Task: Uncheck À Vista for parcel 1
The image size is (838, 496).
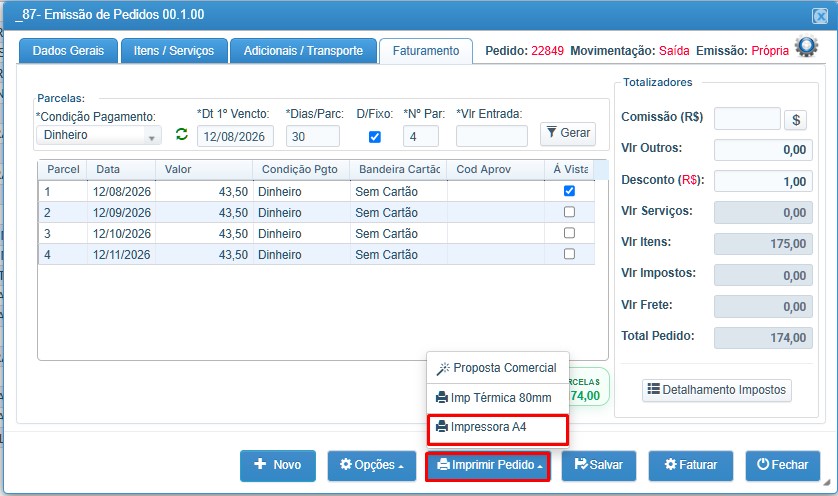Action: click(569, 191)
